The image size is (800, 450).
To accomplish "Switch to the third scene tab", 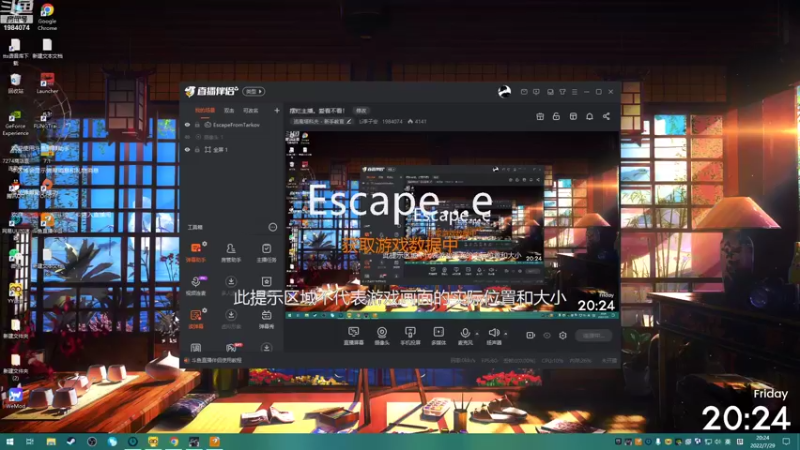I will 251,110.
